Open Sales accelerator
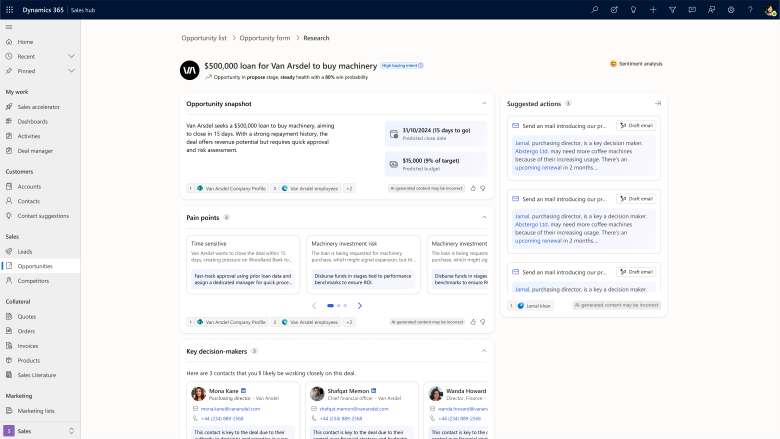The width and height of the screenshot is (780, 439). click(38, 107)
